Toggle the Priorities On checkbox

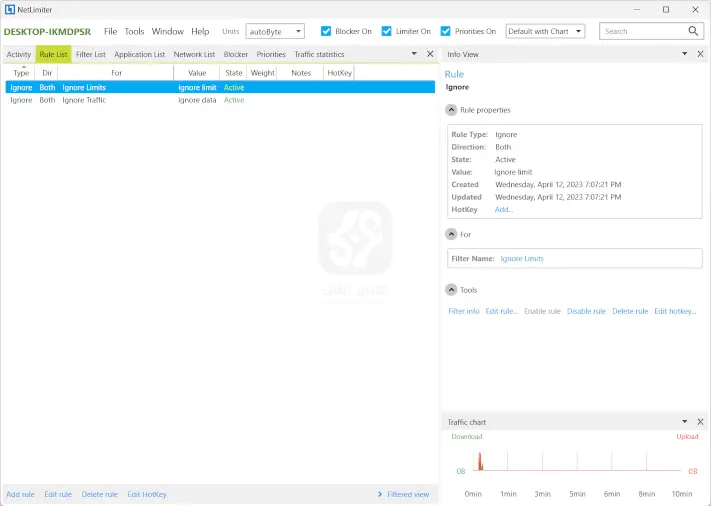(x=445, y=31)
